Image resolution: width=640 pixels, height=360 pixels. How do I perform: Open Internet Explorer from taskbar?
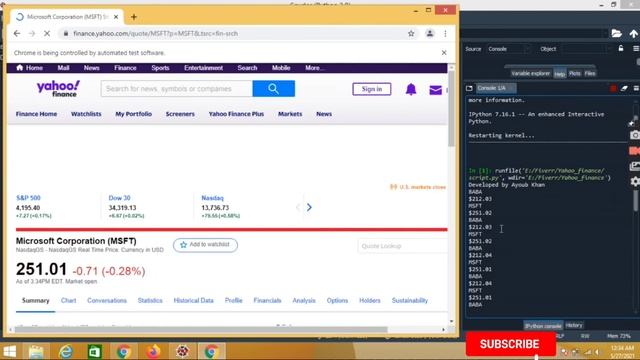pos(65,351)
